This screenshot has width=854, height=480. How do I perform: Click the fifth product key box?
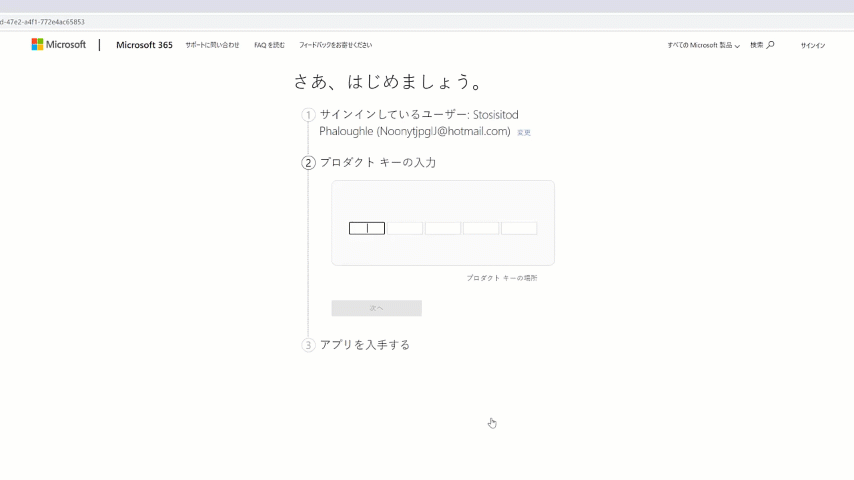(519, 228)
